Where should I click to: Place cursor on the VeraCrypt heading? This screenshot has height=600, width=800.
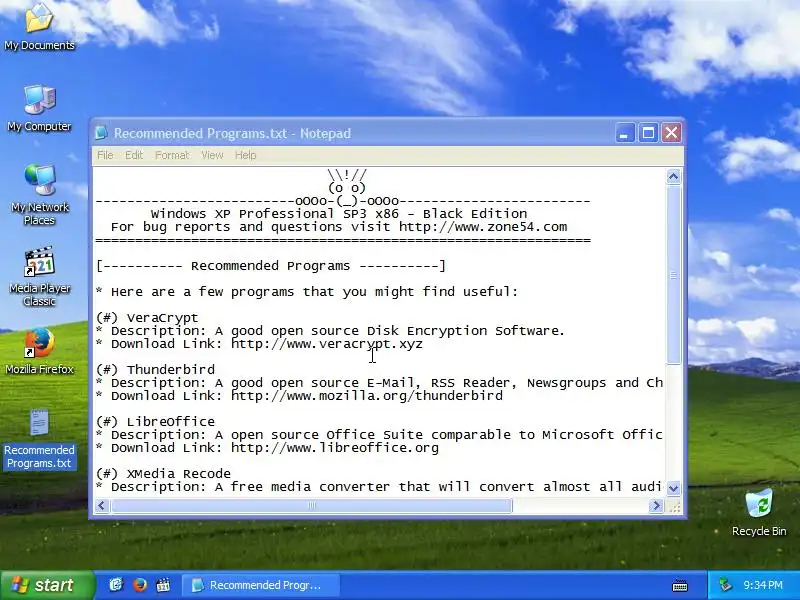click(x=162, y=318)
